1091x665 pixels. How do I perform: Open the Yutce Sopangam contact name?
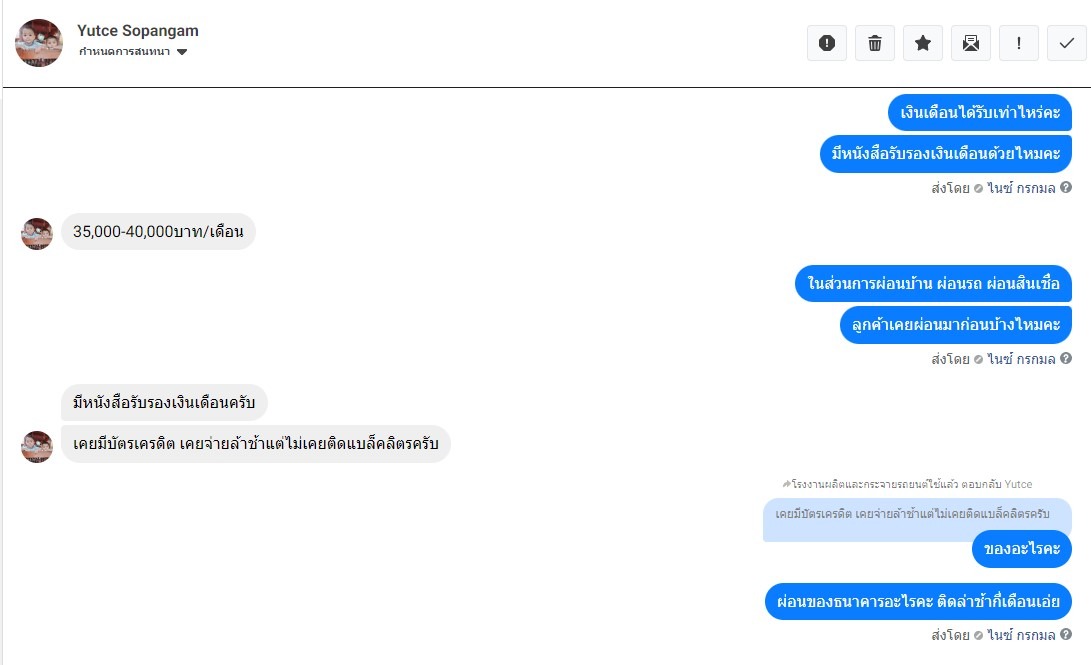(138, 31)
